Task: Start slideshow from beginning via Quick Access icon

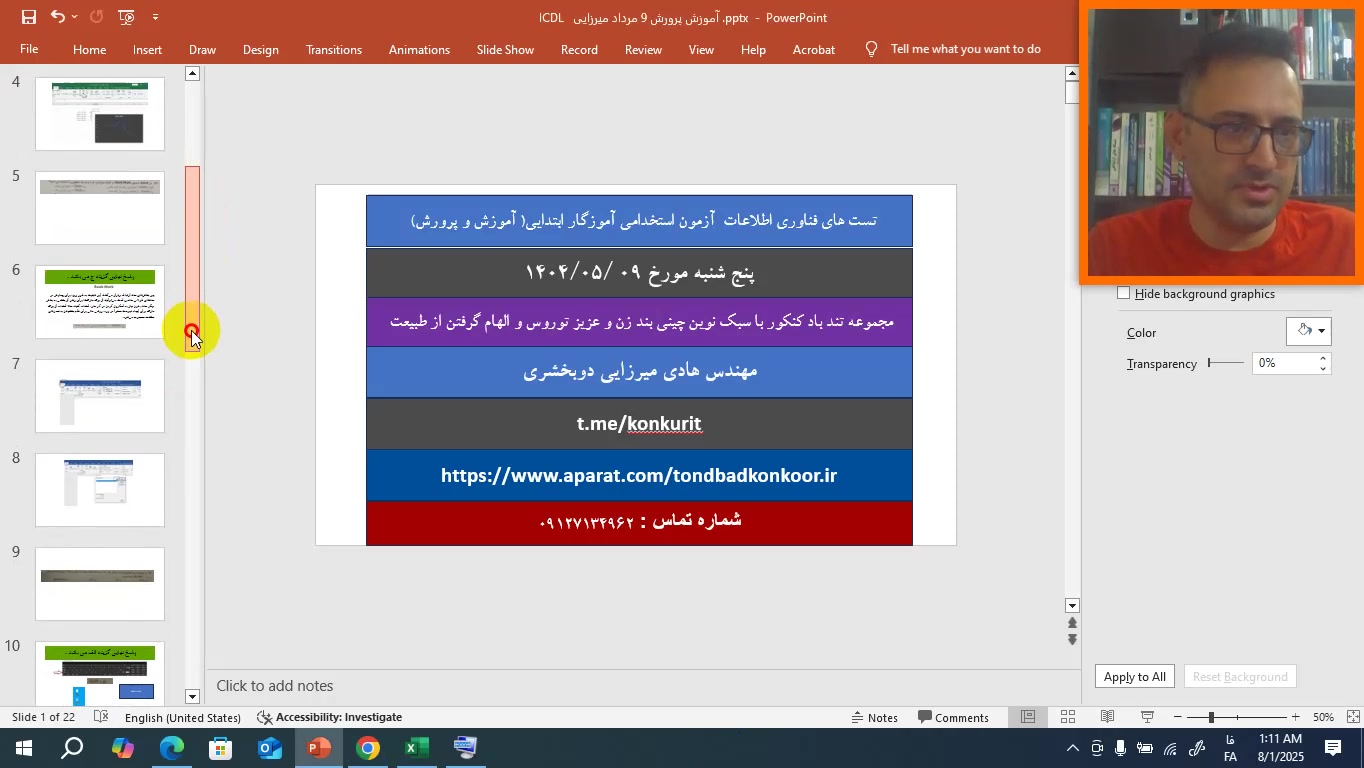Action: pyautogui.click(x=126, y=17)
